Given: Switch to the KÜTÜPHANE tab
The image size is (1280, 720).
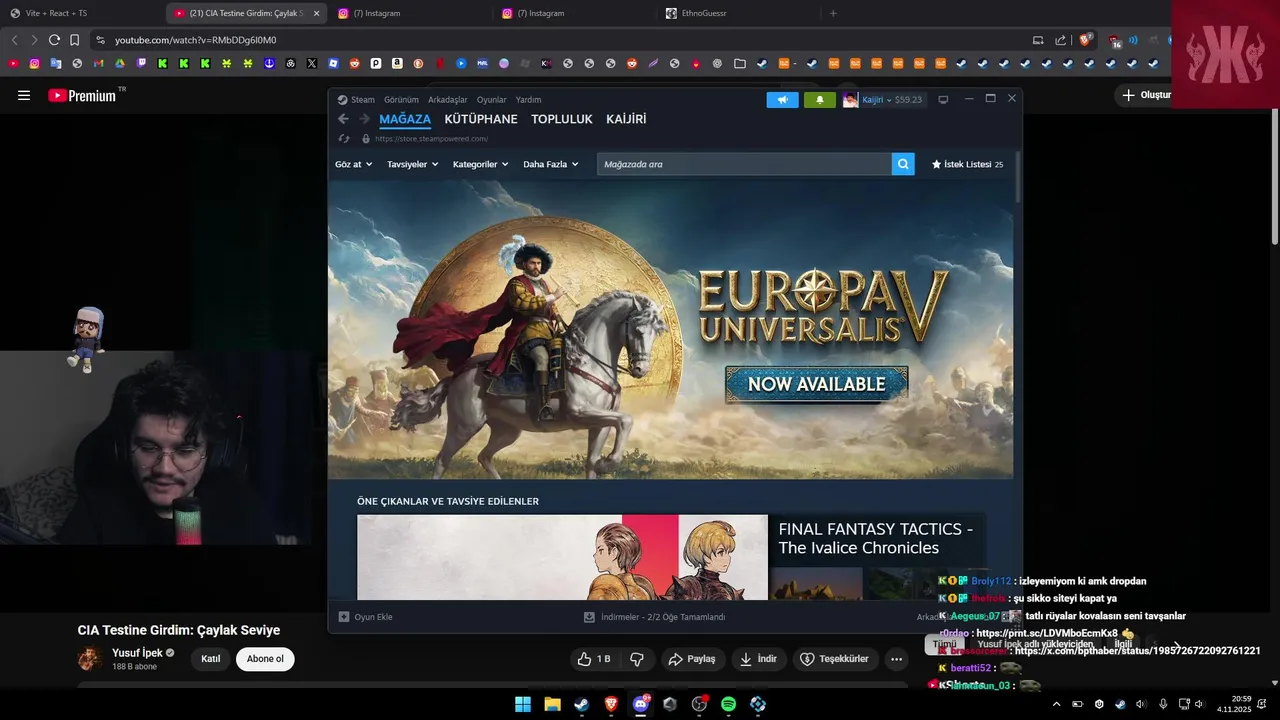Looking at the screenshot, I should [481, 119].
